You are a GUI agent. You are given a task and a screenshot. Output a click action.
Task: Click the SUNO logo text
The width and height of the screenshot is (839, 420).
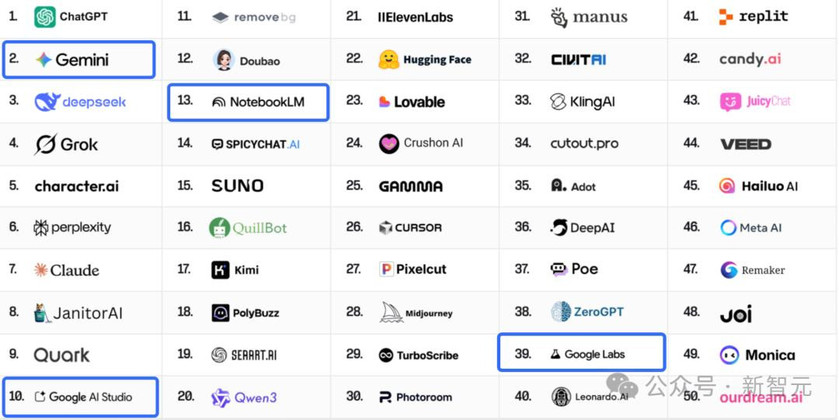tap(238, 186)
